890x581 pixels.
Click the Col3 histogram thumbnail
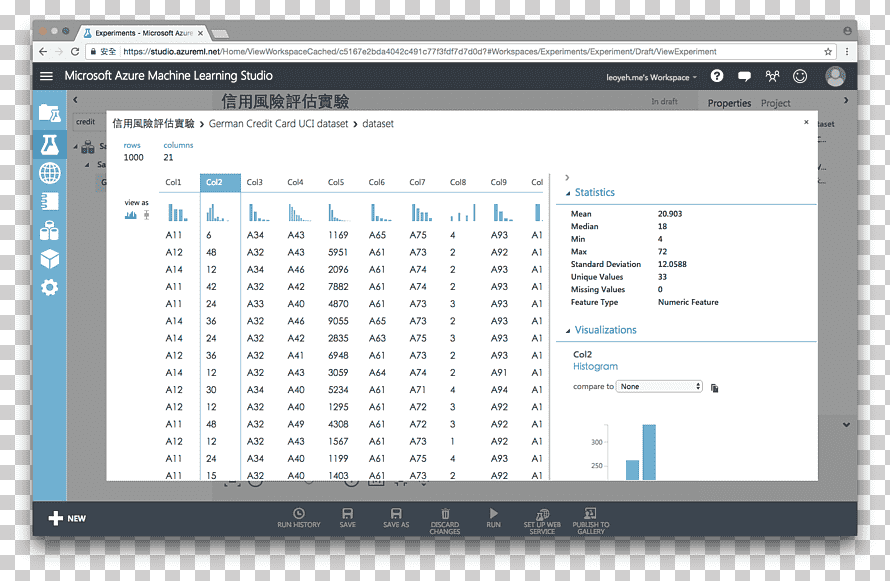[259, 212]
